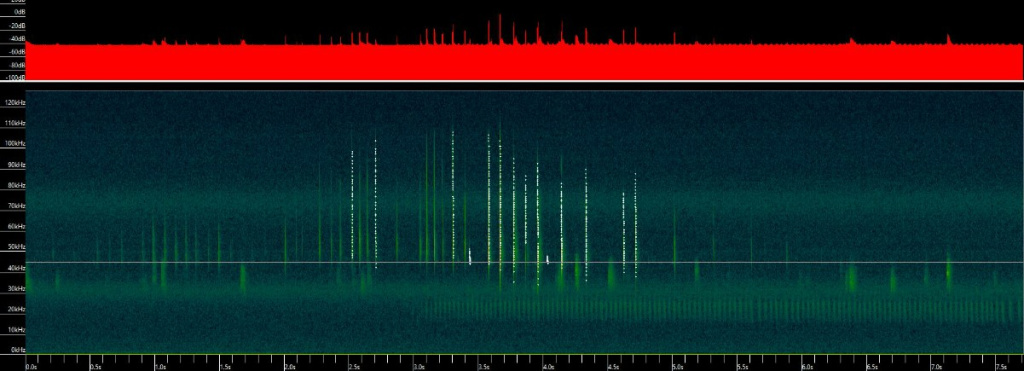Click the 40kHz frequency axis label

tap(16, 268)
